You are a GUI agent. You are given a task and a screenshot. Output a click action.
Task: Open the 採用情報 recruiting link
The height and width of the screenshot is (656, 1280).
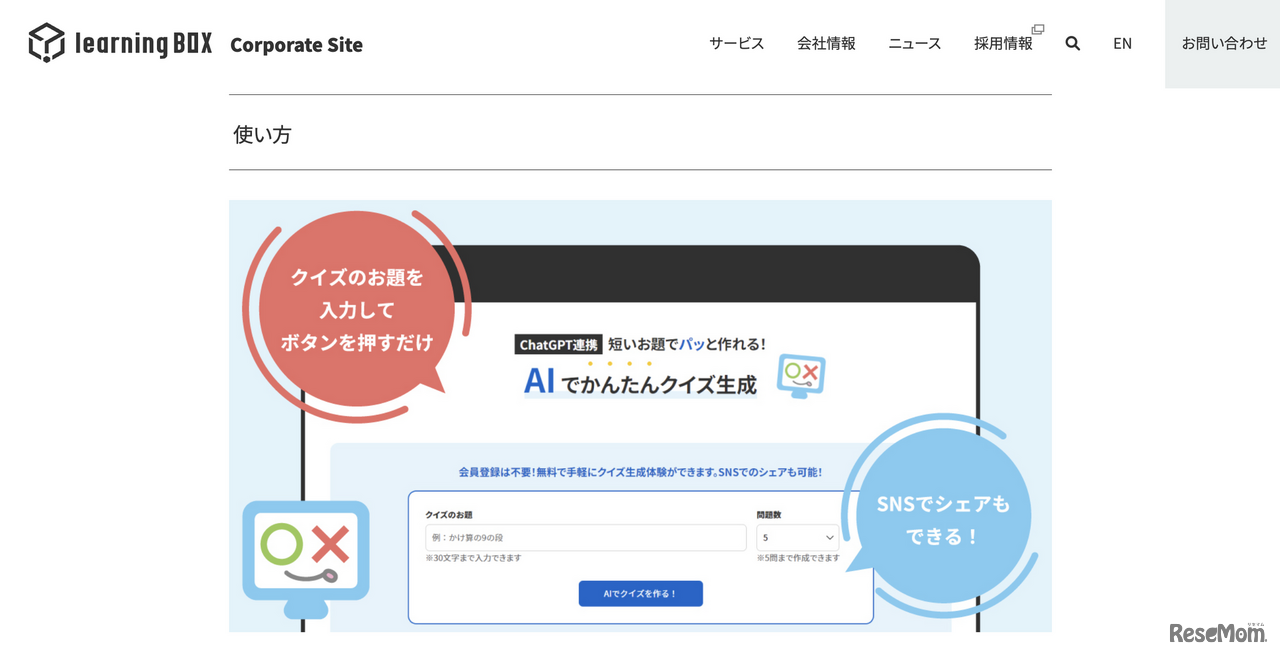pos(1003,43)
